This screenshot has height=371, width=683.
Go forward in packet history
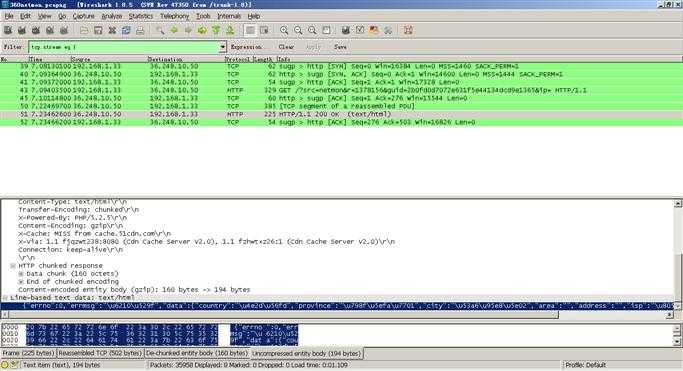tap(188, 30)
